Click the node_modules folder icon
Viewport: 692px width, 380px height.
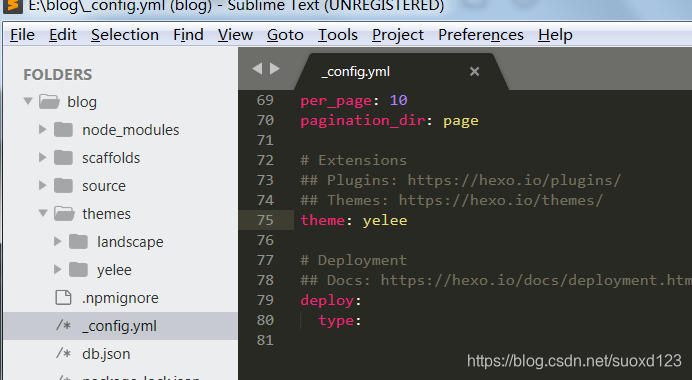pos(64,130)
